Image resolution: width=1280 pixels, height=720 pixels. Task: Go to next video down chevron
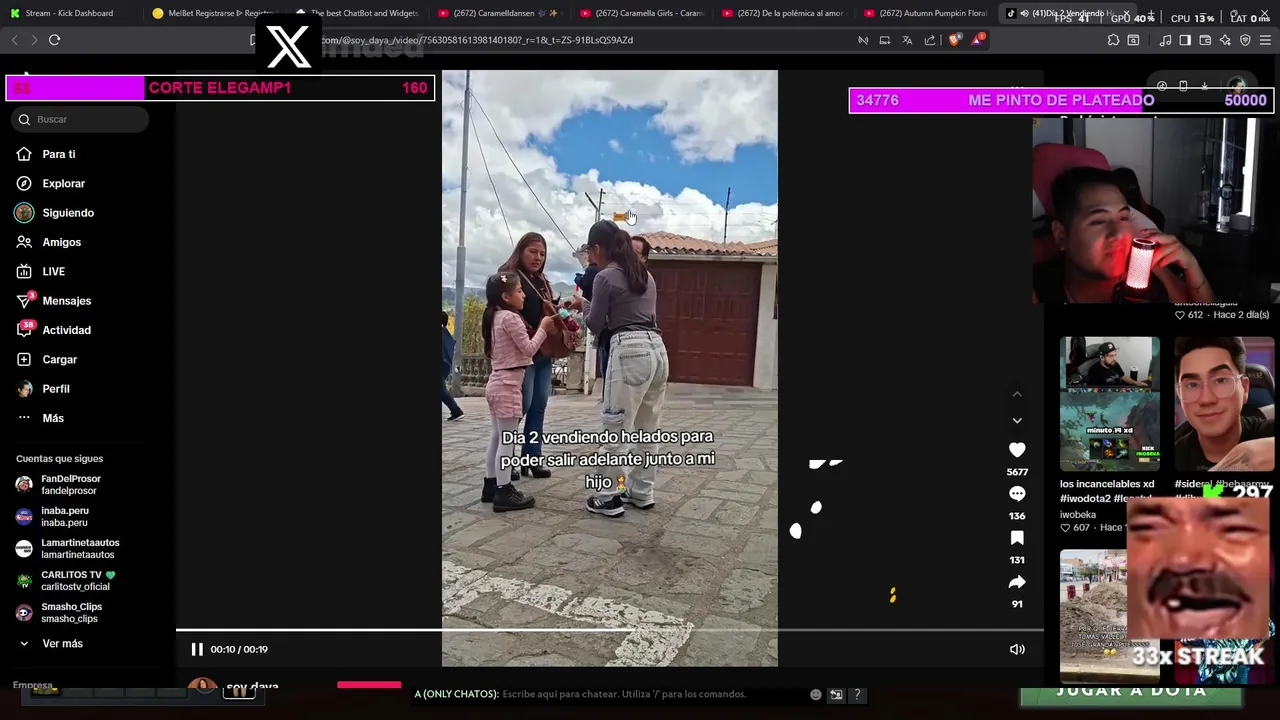pos(1017,421)
